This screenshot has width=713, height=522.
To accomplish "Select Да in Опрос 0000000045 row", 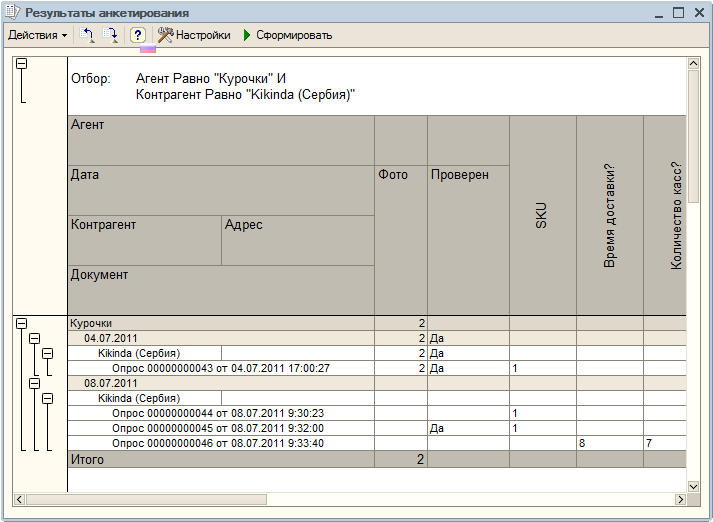I will (x=468, y=428).
